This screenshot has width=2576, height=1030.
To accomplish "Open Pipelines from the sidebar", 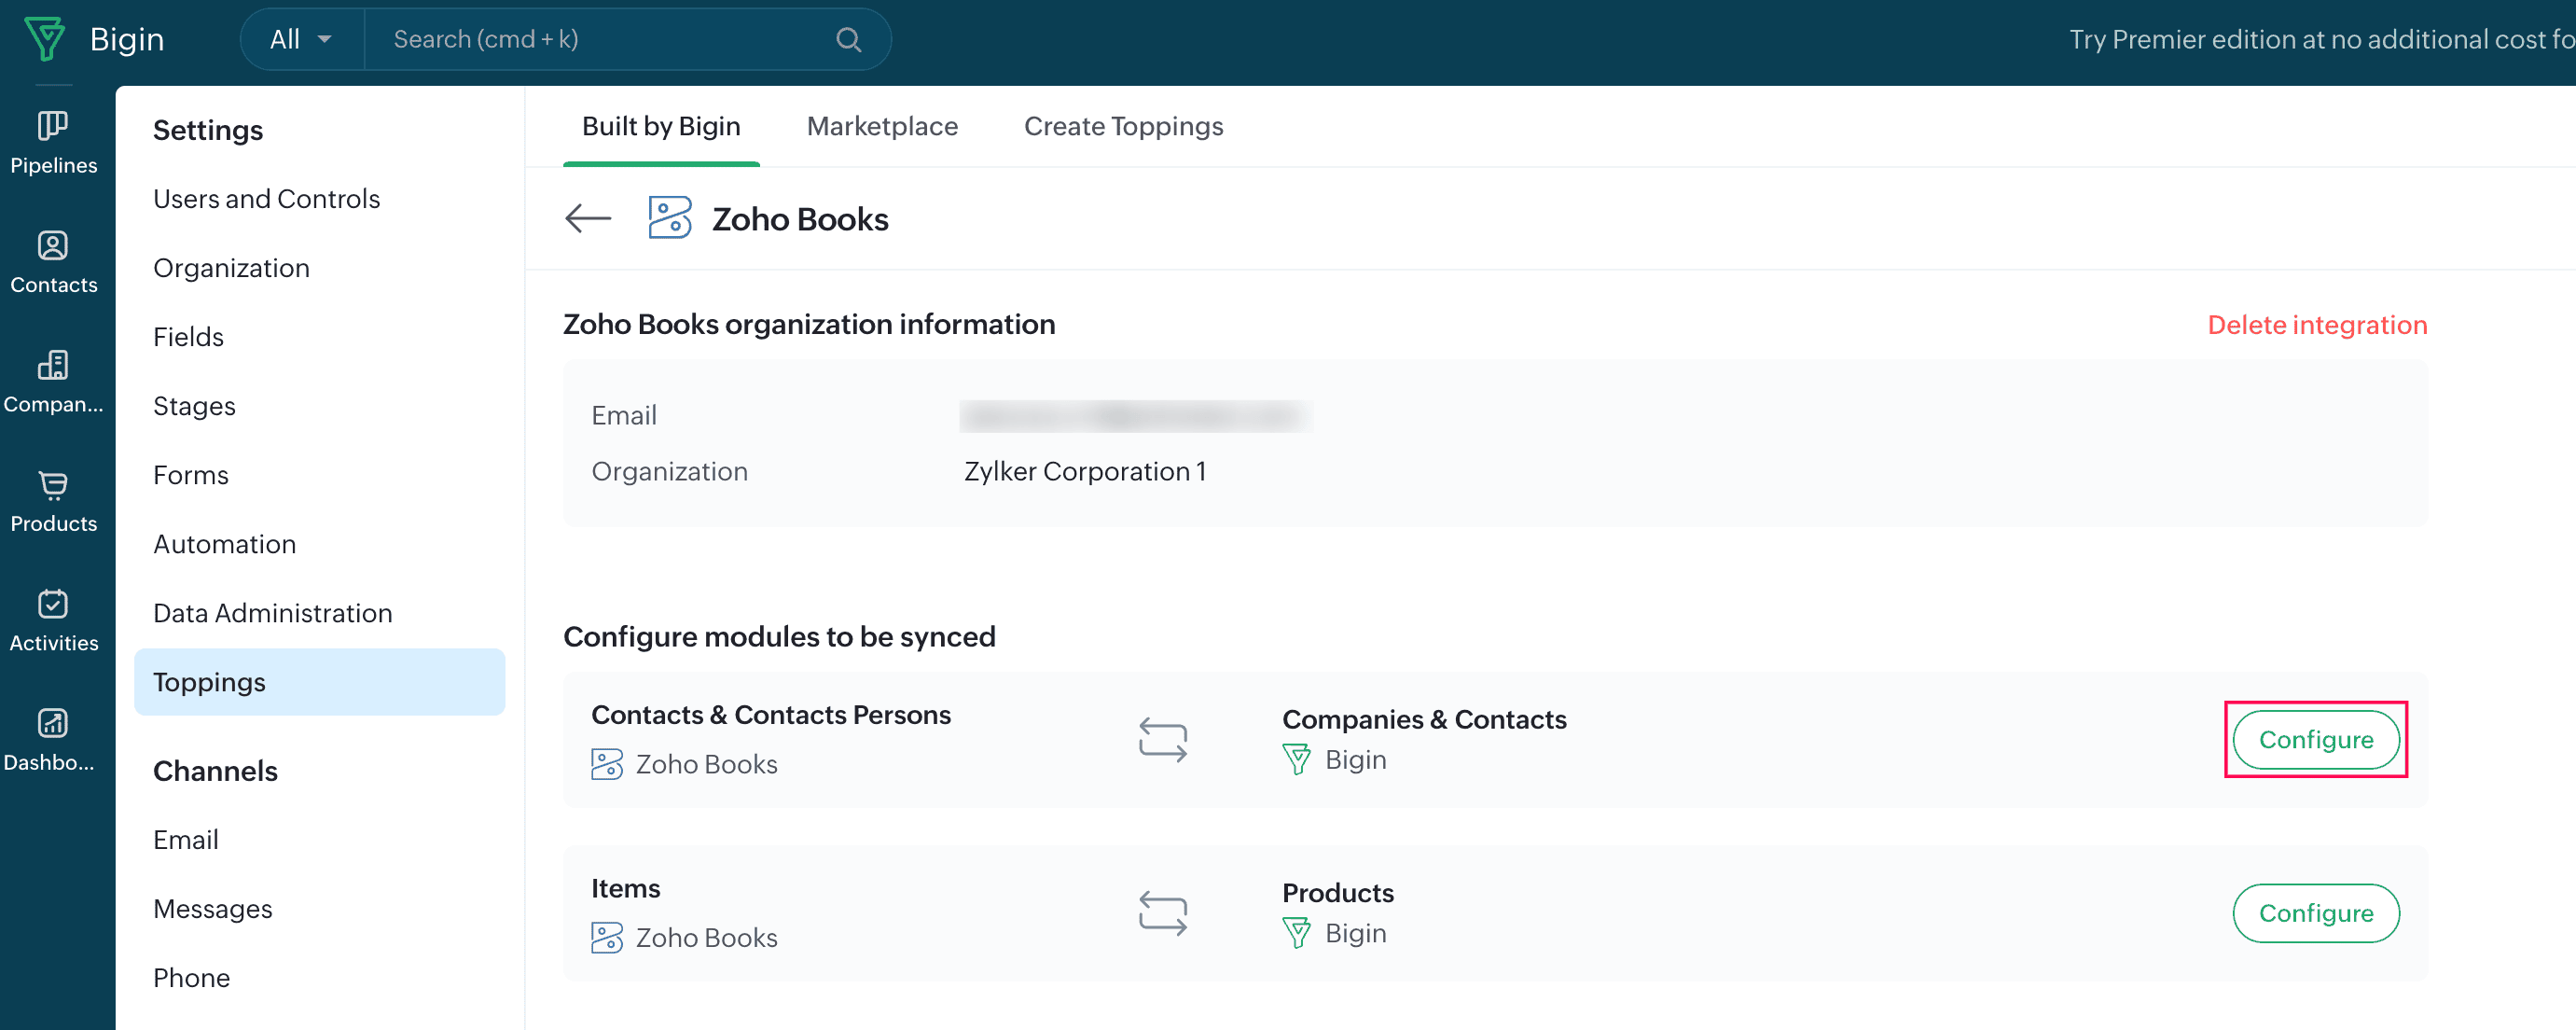I will click(53, 142).
